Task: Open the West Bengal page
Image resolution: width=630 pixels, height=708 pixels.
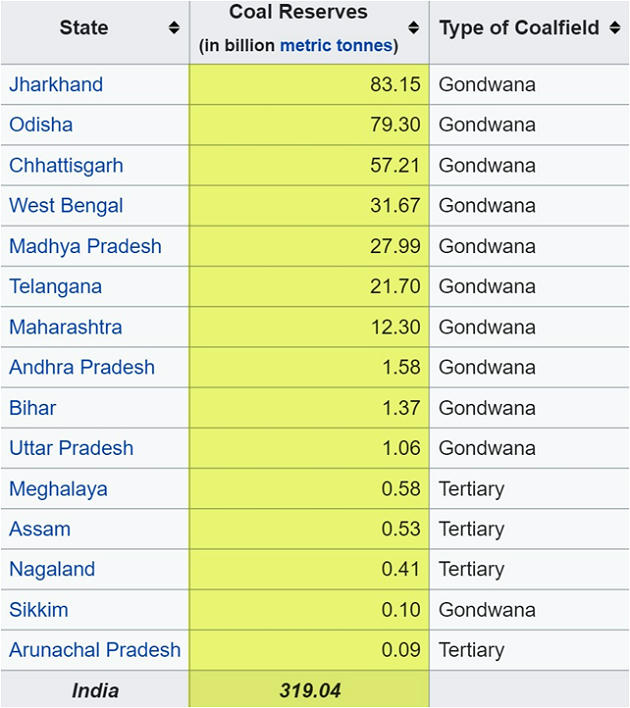Action: [x=66, y=206]
